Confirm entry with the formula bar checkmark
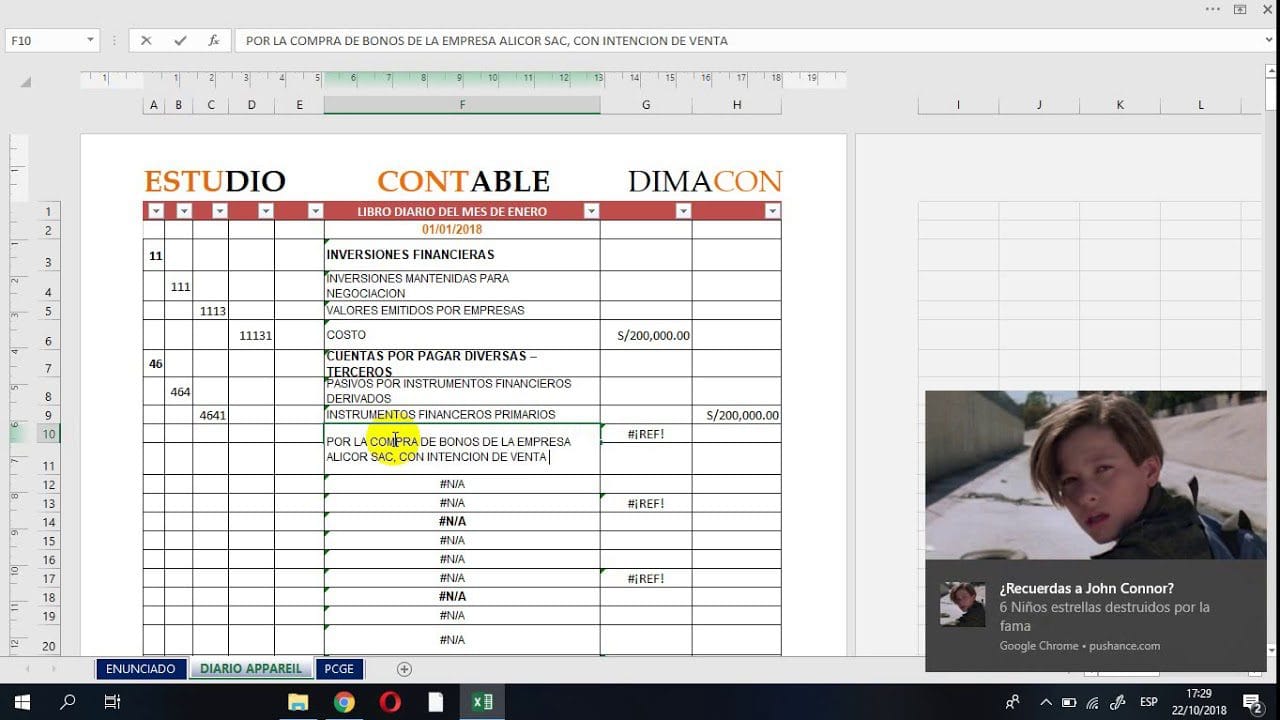The width and height of the screenshot is (1280, 720). click(x=181, y=40)
